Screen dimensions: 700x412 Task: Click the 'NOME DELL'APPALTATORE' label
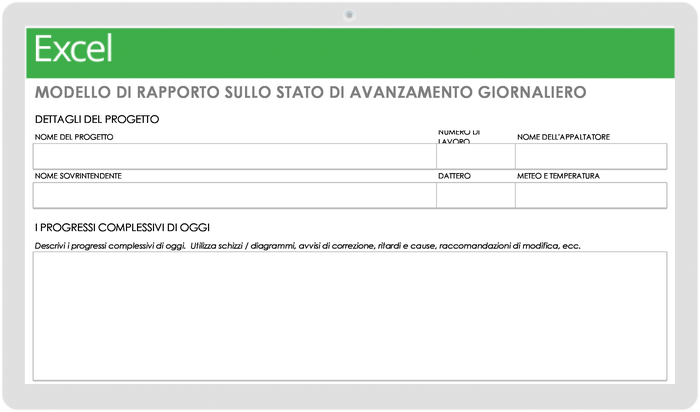(563, 137)
